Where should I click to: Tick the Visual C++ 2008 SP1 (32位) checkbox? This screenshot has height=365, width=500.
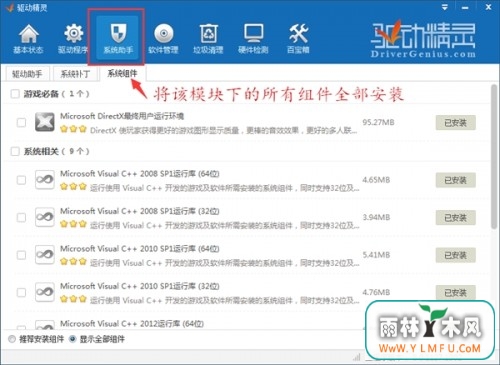(x=21, y=218)
